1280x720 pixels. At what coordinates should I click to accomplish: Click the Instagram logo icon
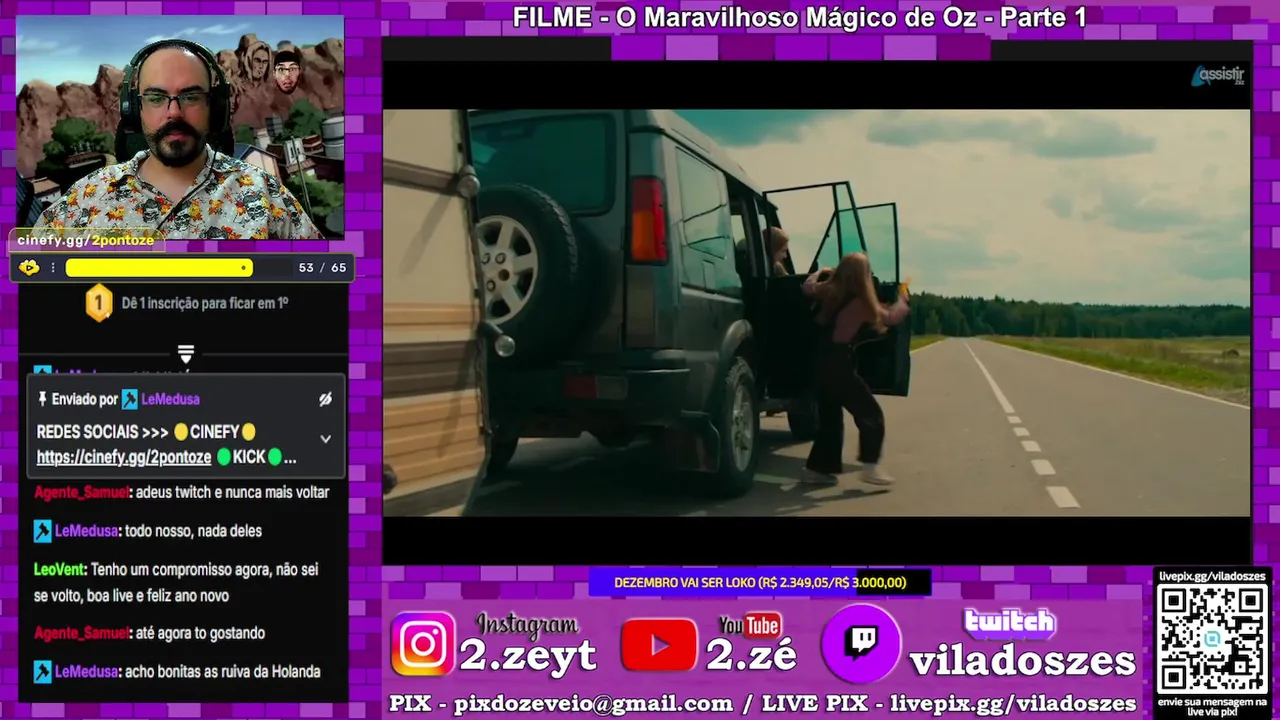[423, 644]
